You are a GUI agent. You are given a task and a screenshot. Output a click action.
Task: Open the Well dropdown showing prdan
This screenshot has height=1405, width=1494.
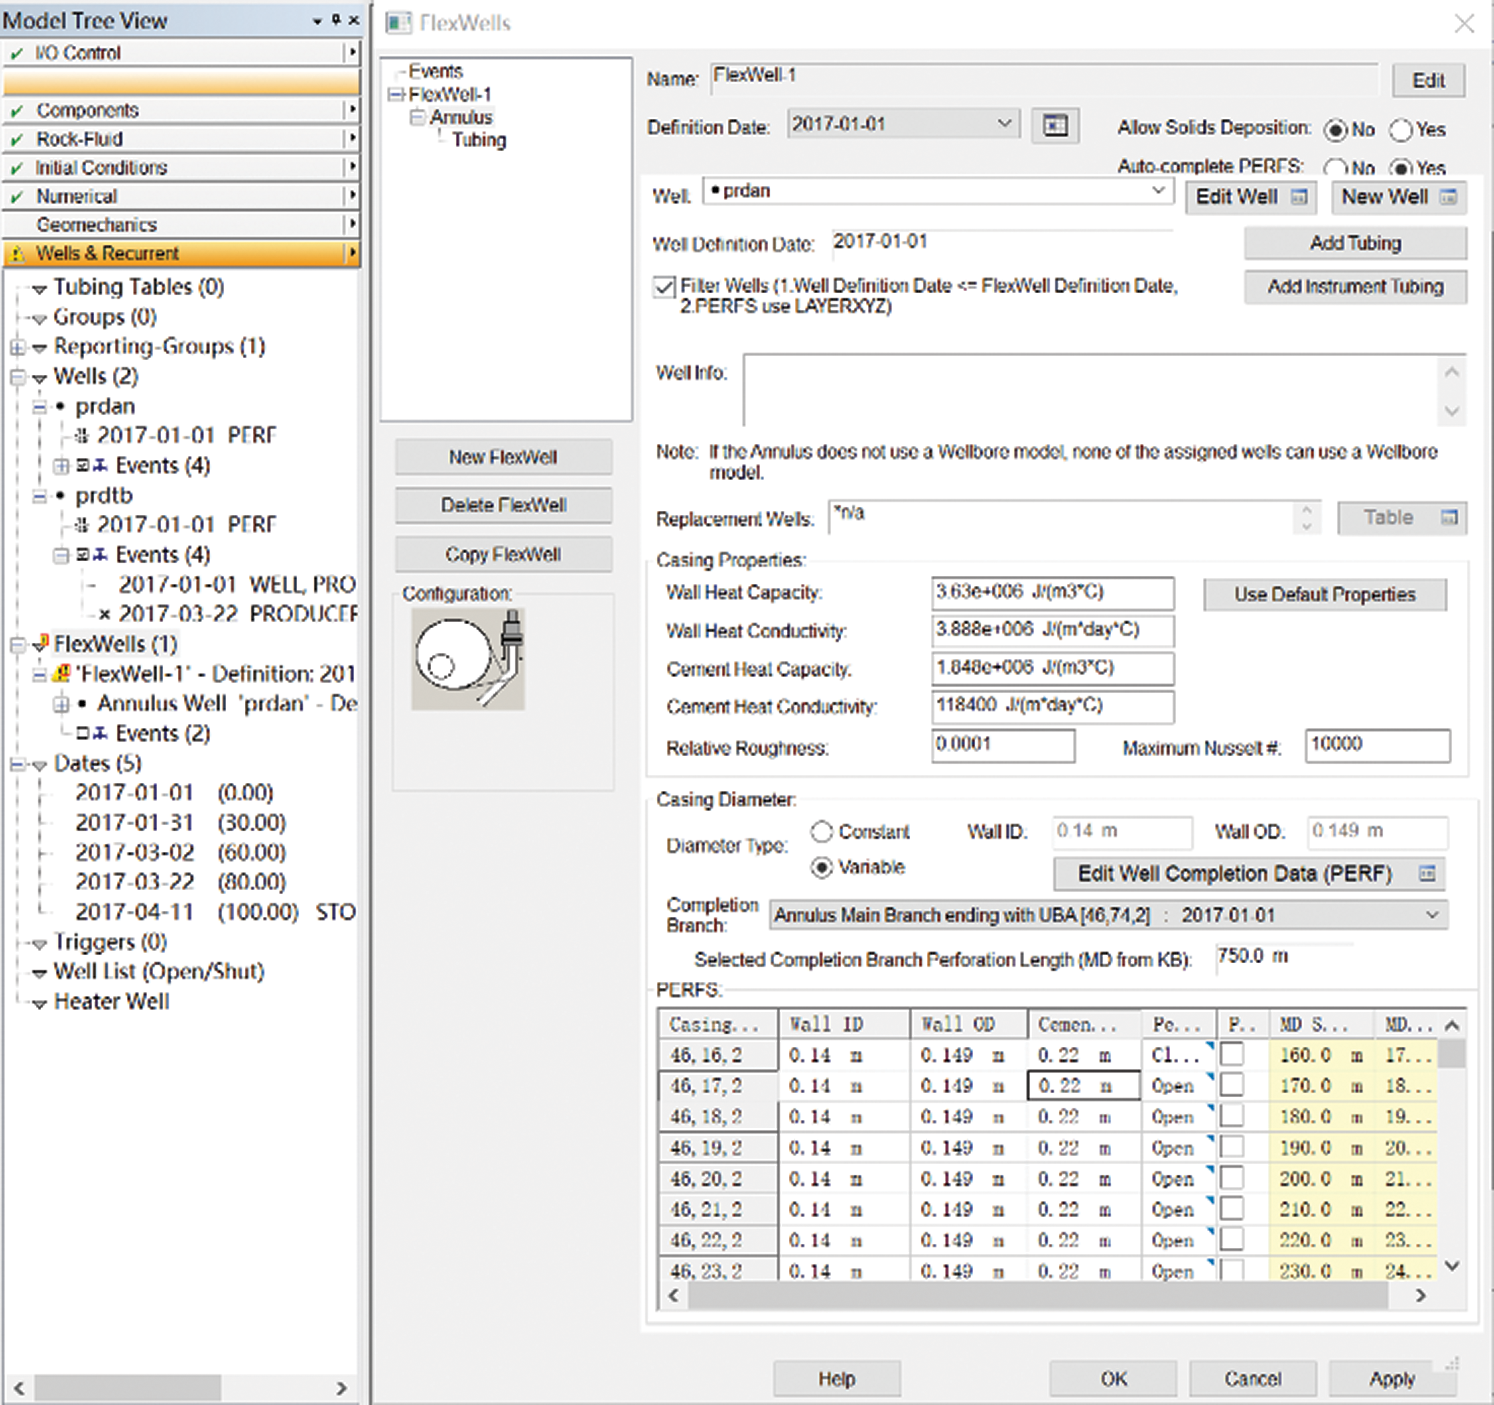coord(1158,191)
